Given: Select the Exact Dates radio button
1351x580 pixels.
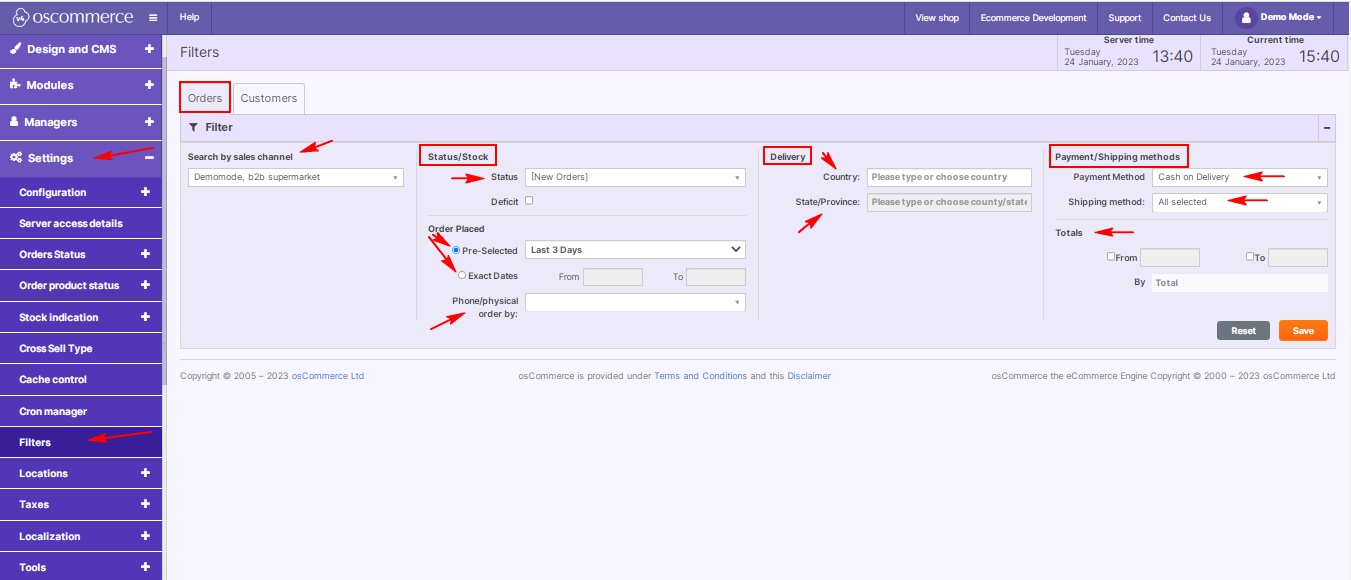Looking at the screenshot, I should (x=461, y=275).
